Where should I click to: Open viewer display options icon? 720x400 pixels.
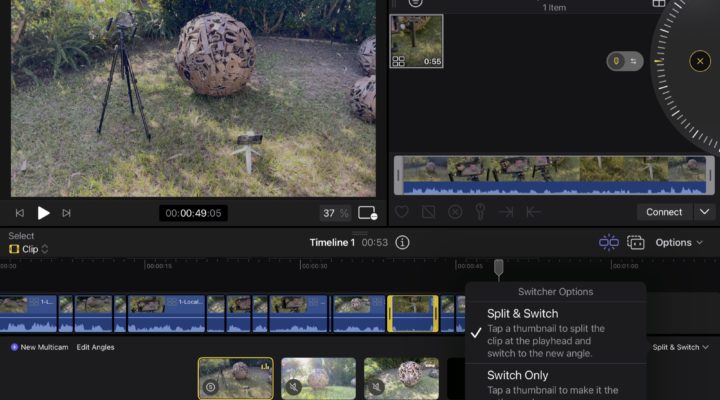pos(367,213)
